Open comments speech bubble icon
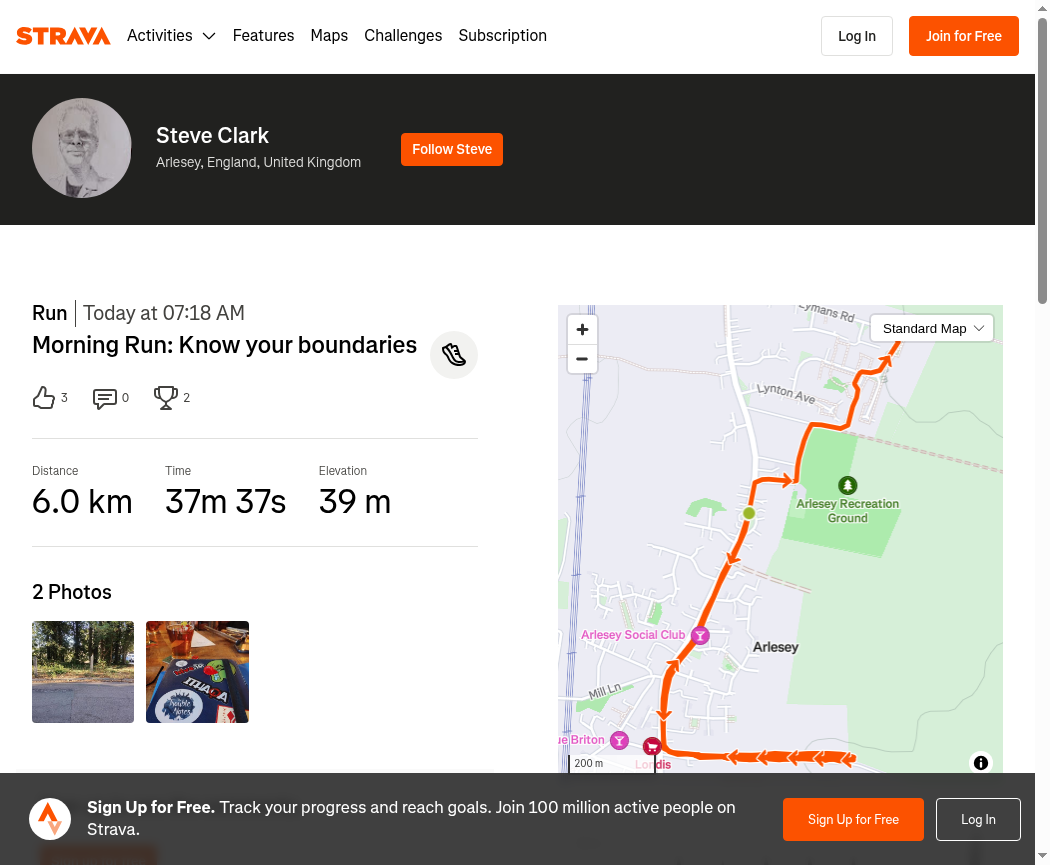1050x865 pixels. coord(104,398)
